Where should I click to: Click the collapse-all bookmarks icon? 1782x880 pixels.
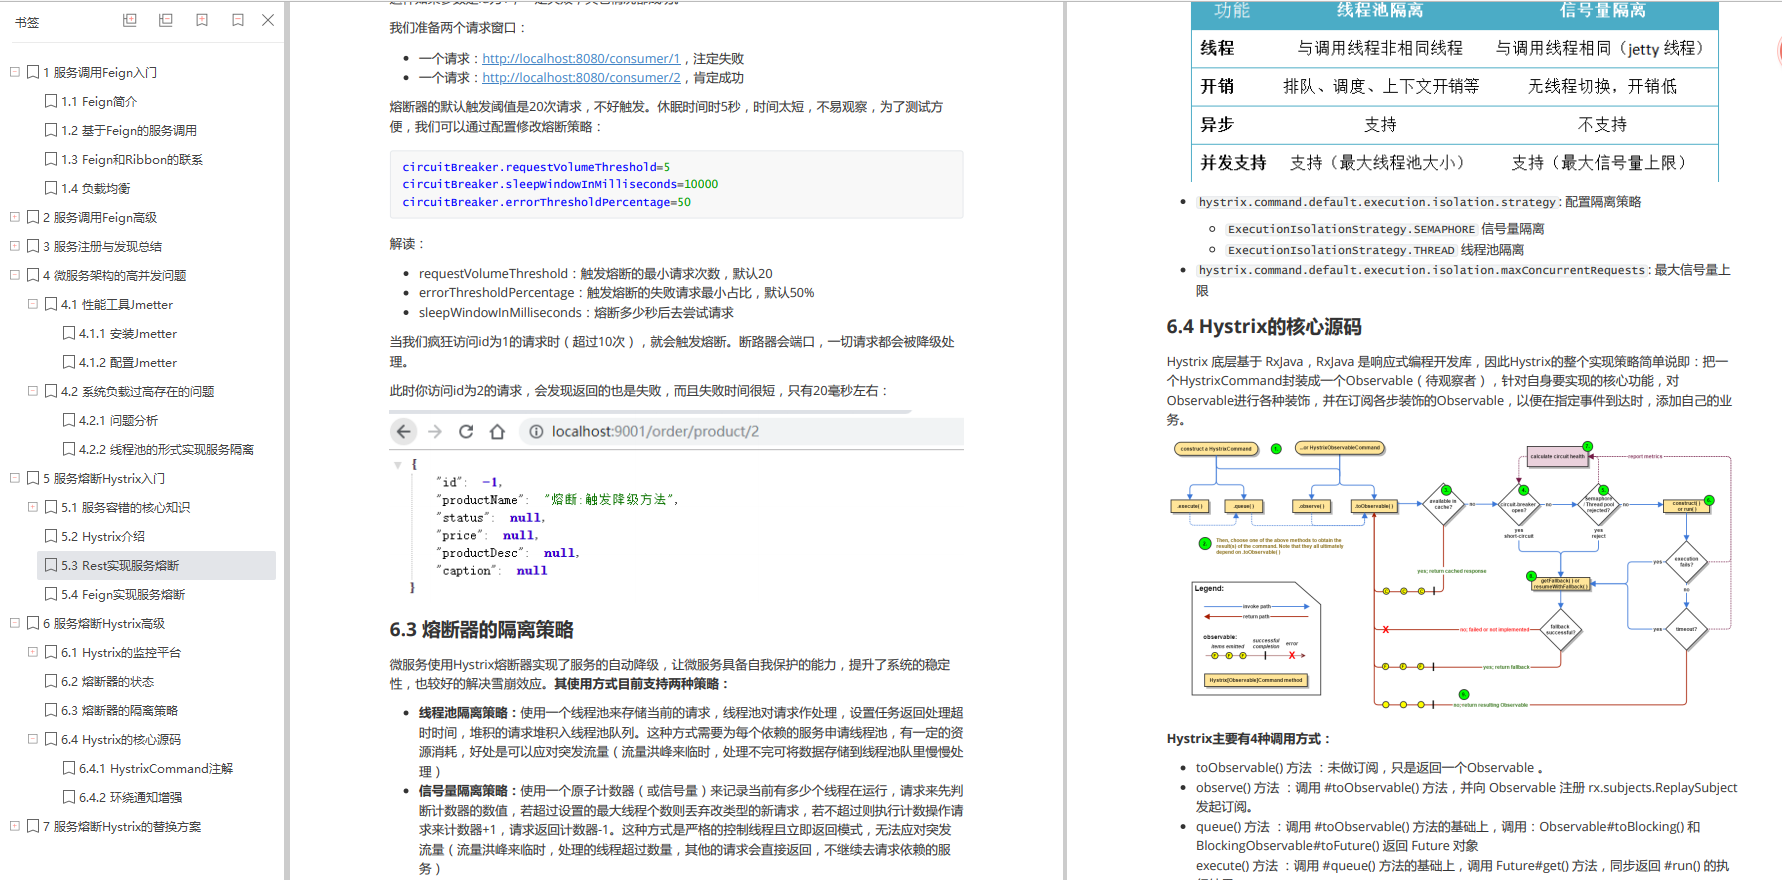(166, 20)
